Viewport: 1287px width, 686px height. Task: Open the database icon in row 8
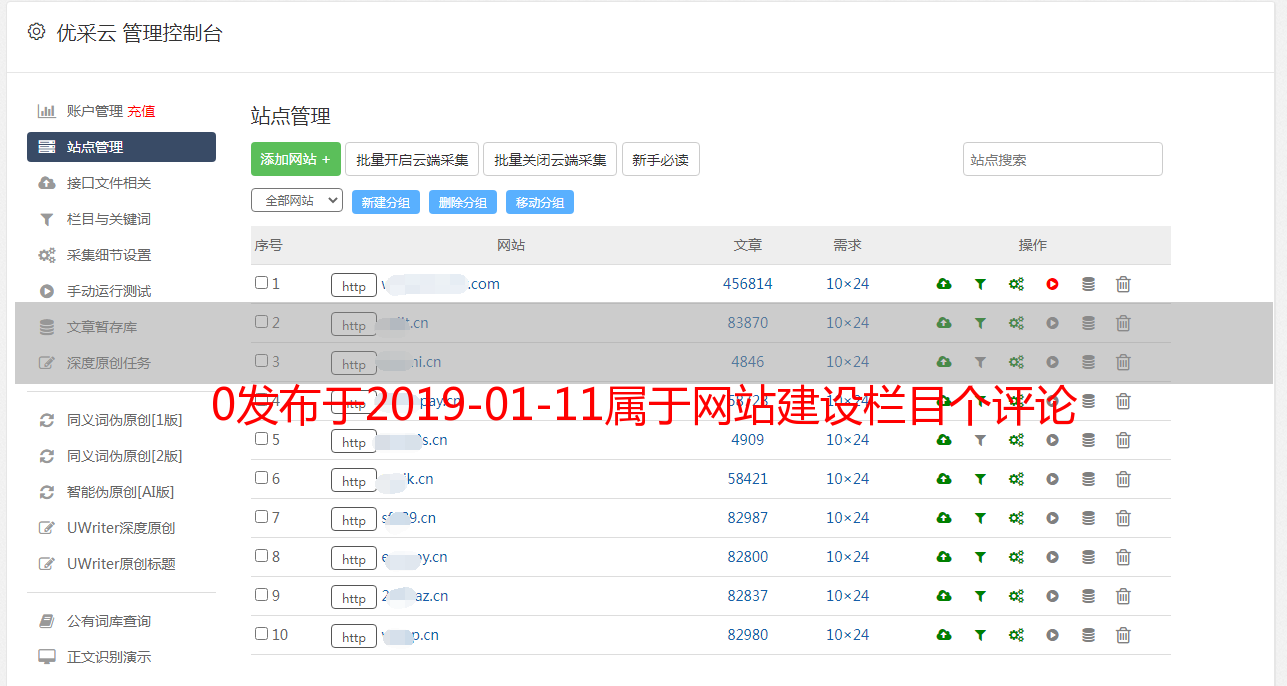click(x=1088, y=557)
